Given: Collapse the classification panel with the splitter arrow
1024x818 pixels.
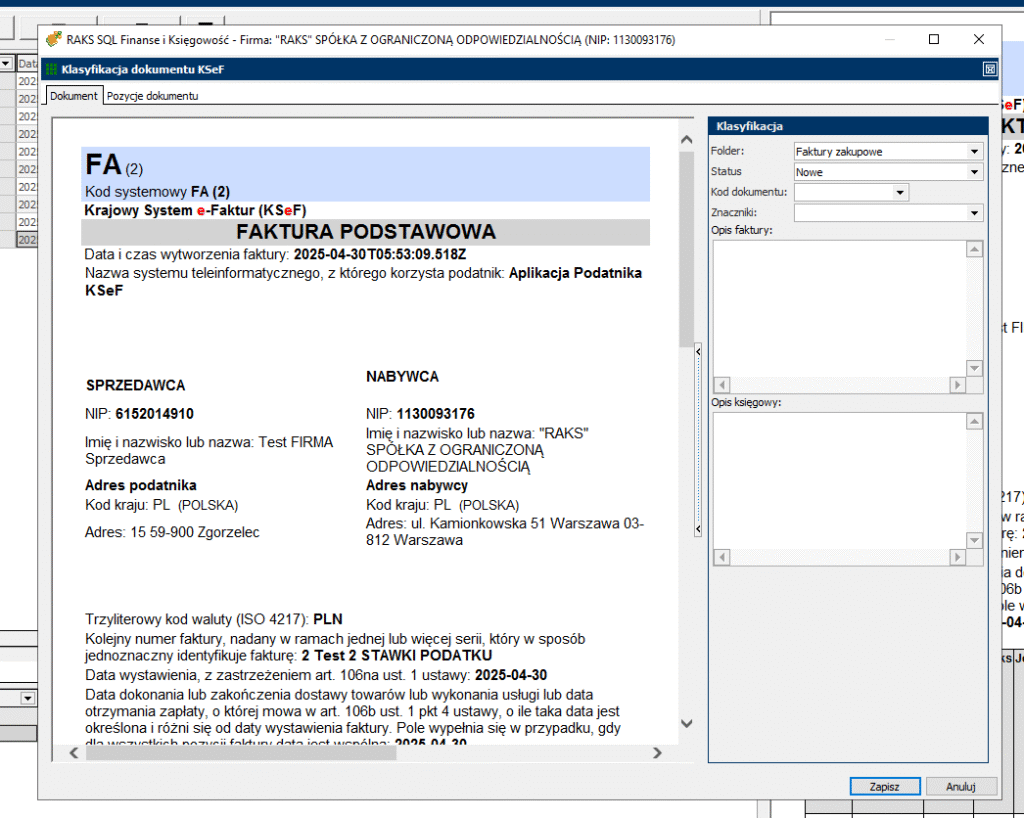Looking at the screenshot, I should [697, 351].
